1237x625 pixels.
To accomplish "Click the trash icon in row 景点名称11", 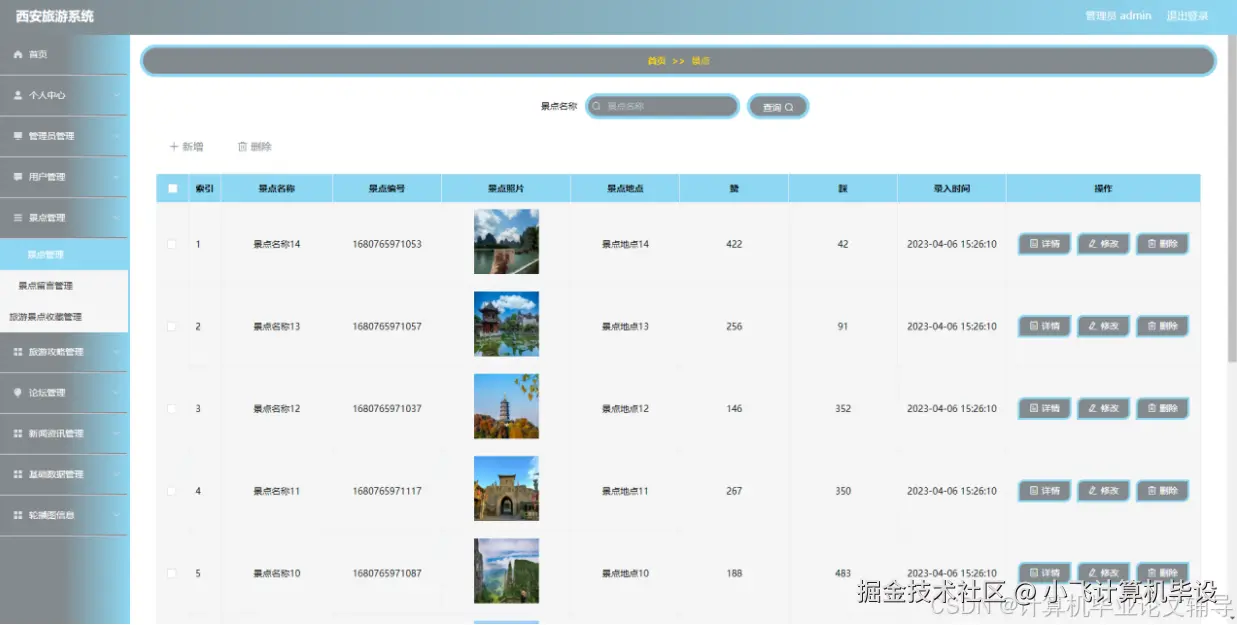I will tap(1152, 491).
